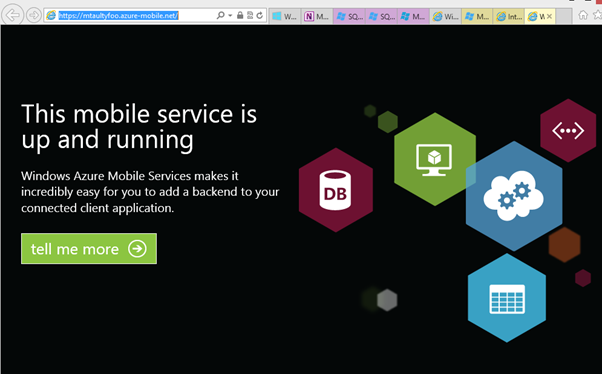Open the browser Home icon
This screenshot has height=374, width=602.
tap(583, 15)
